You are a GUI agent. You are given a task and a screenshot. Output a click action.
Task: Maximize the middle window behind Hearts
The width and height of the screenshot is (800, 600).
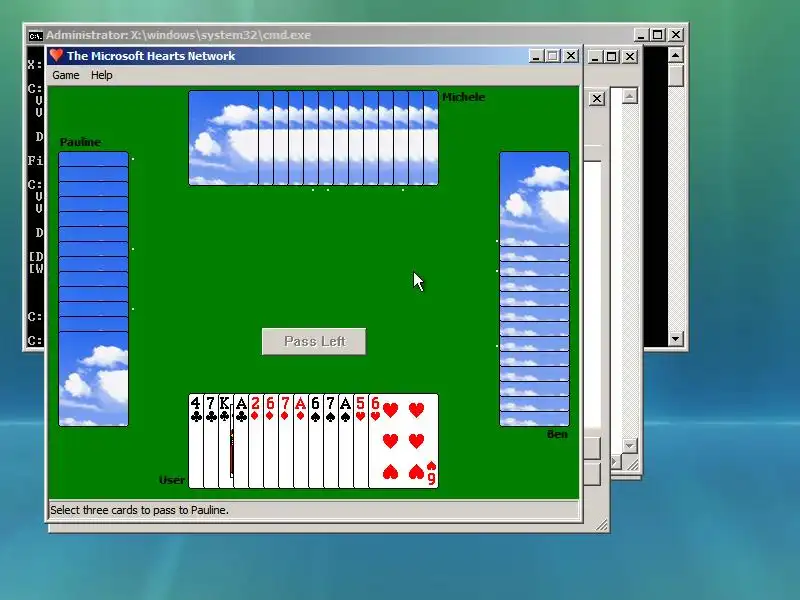612,57
